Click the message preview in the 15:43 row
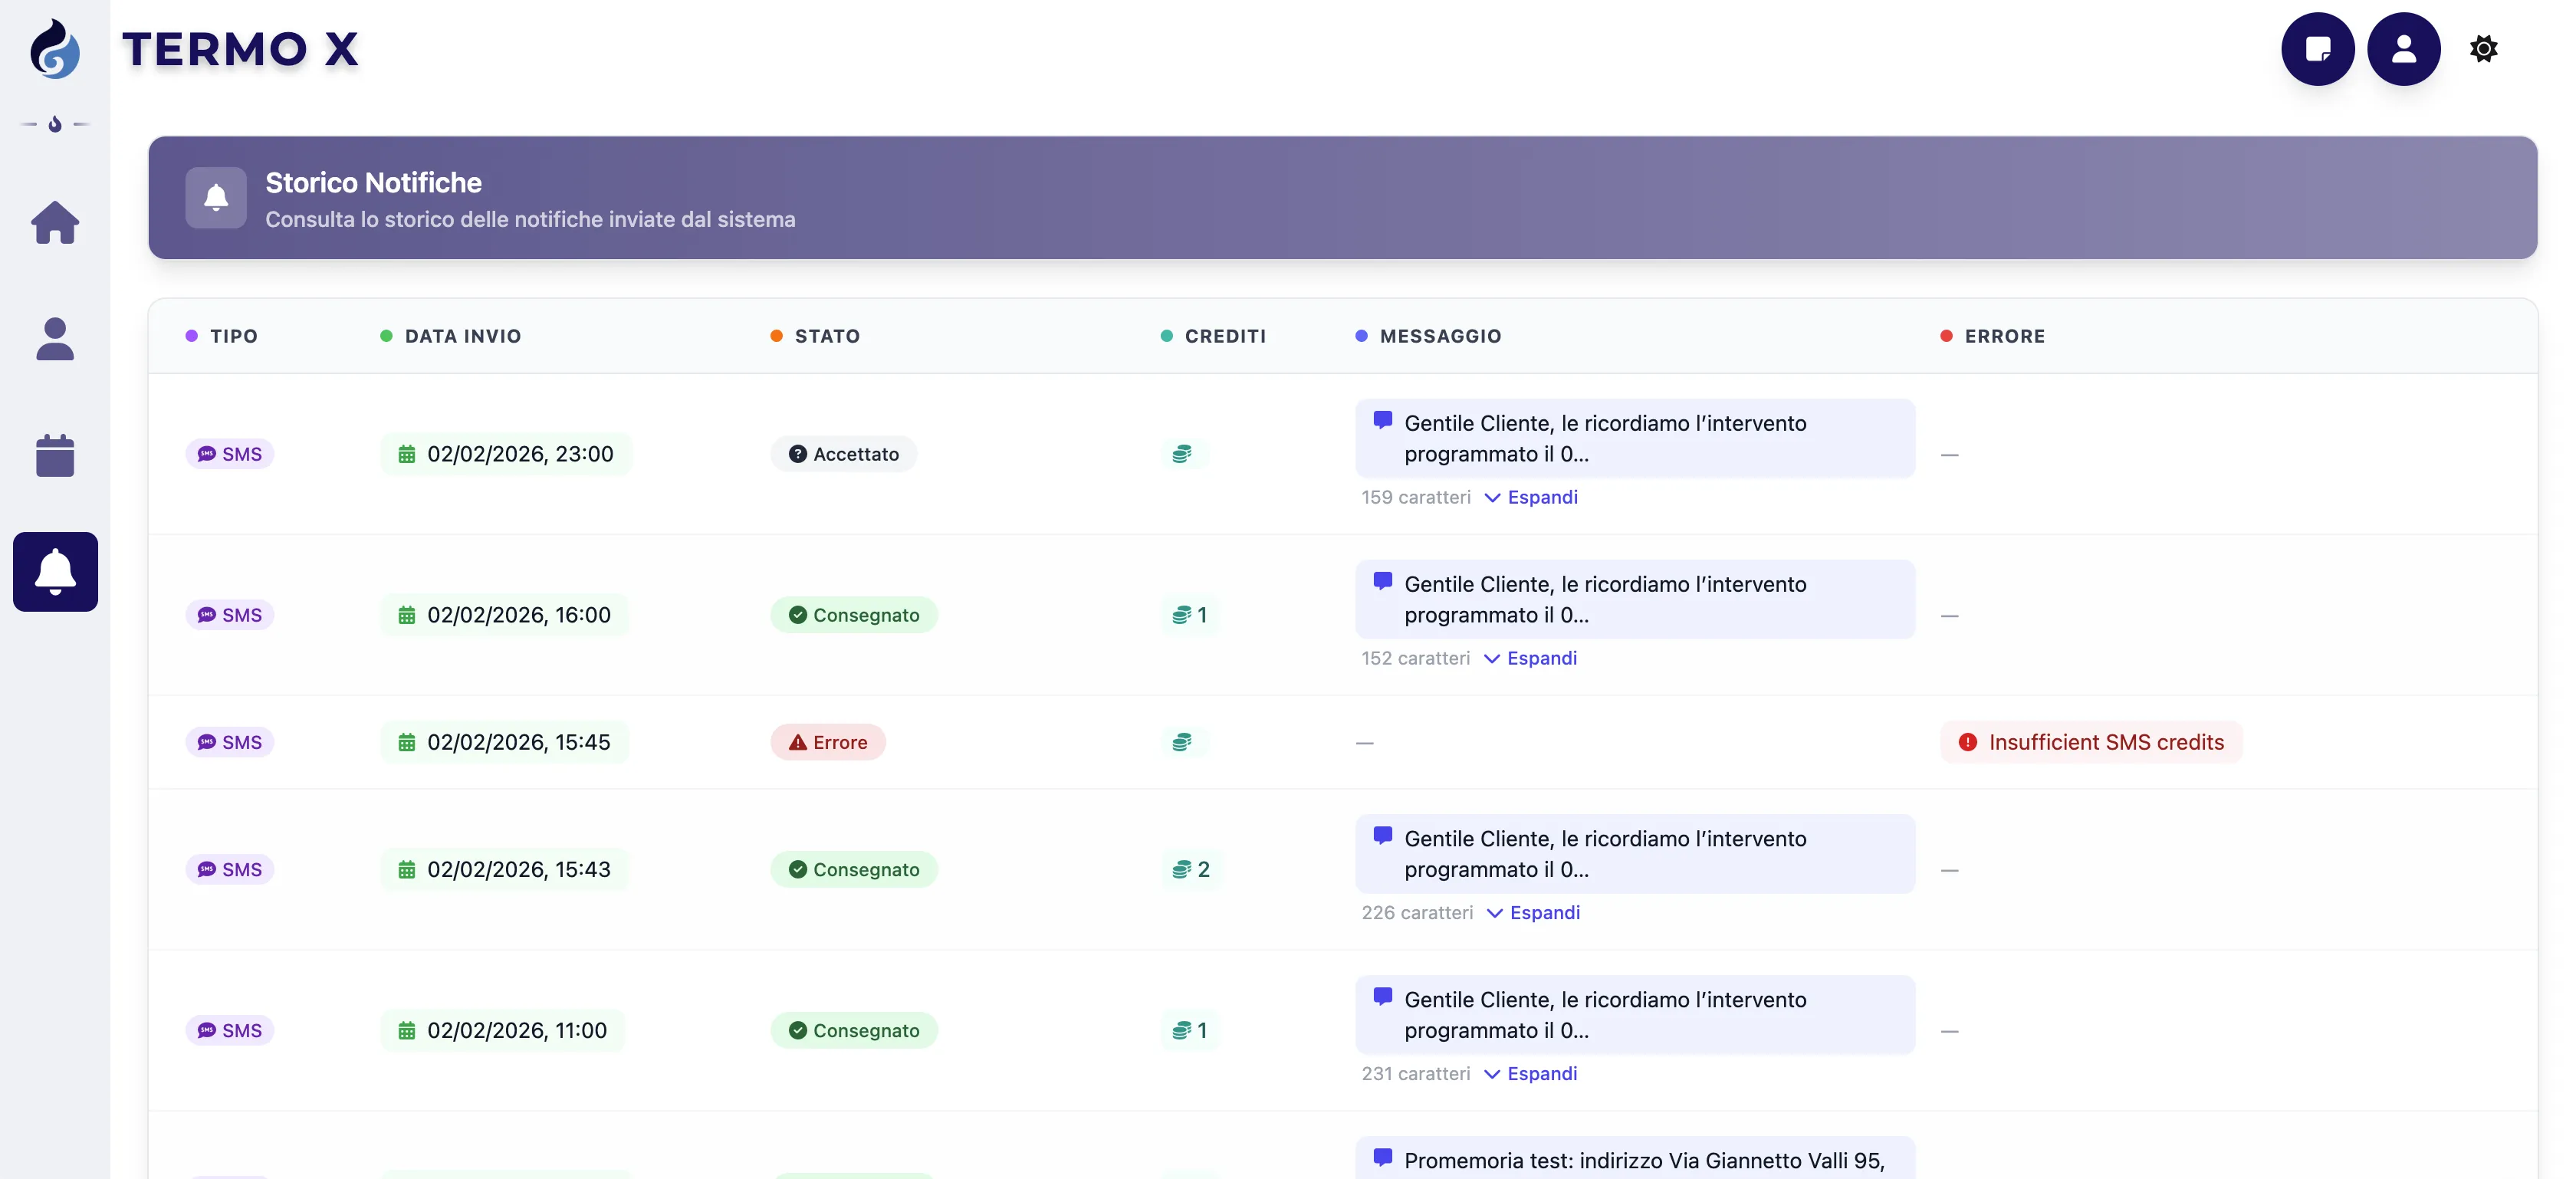The image size is (2576, 1179). pos(1635,853)
